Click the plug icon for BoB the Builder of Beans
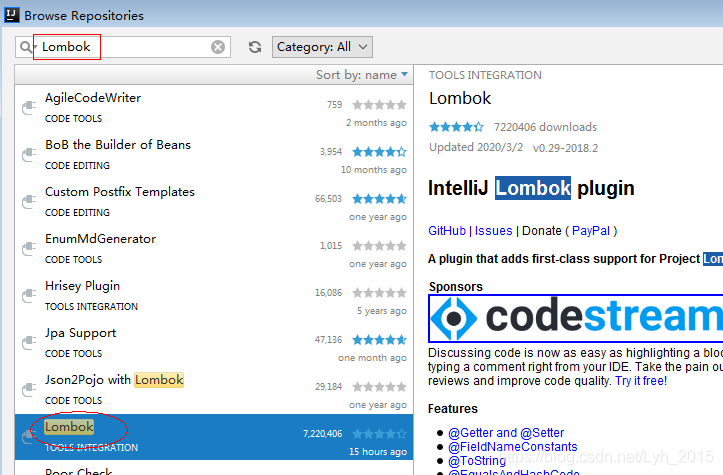The height and width of the screenshot is (475, 723). click(x=29, y=155)
